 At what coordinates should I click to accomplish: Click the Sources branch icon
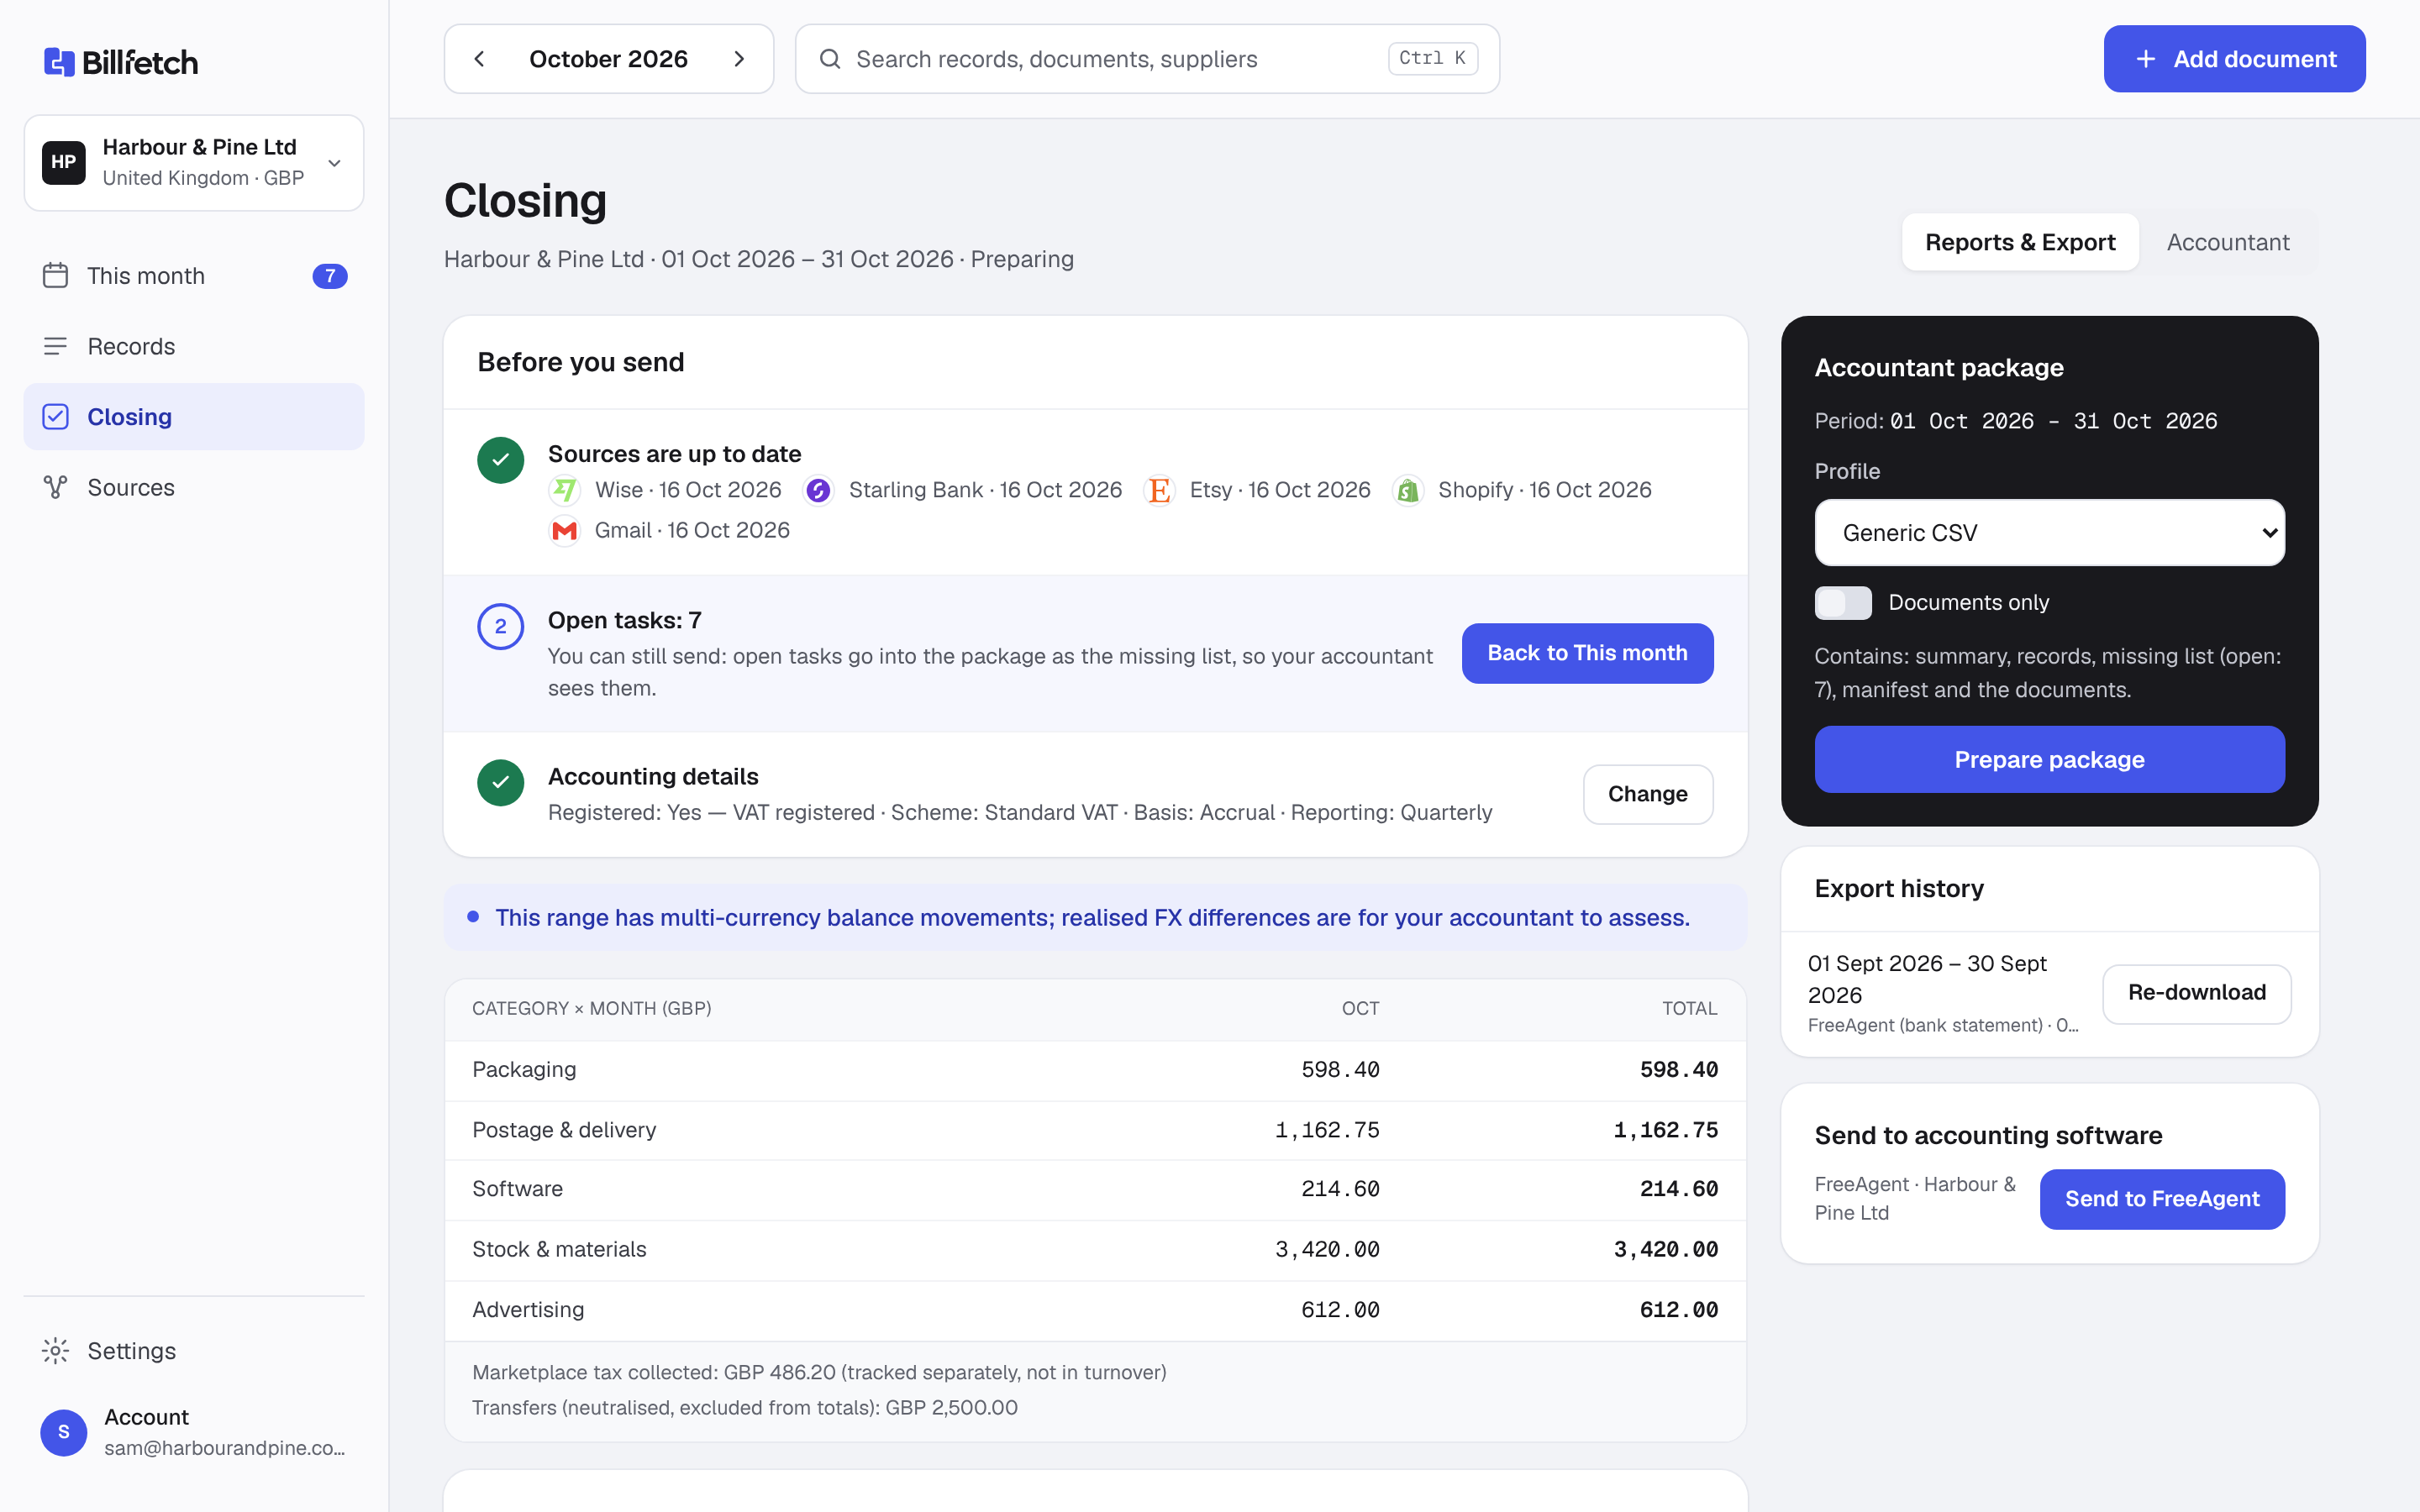click(55, 487)
